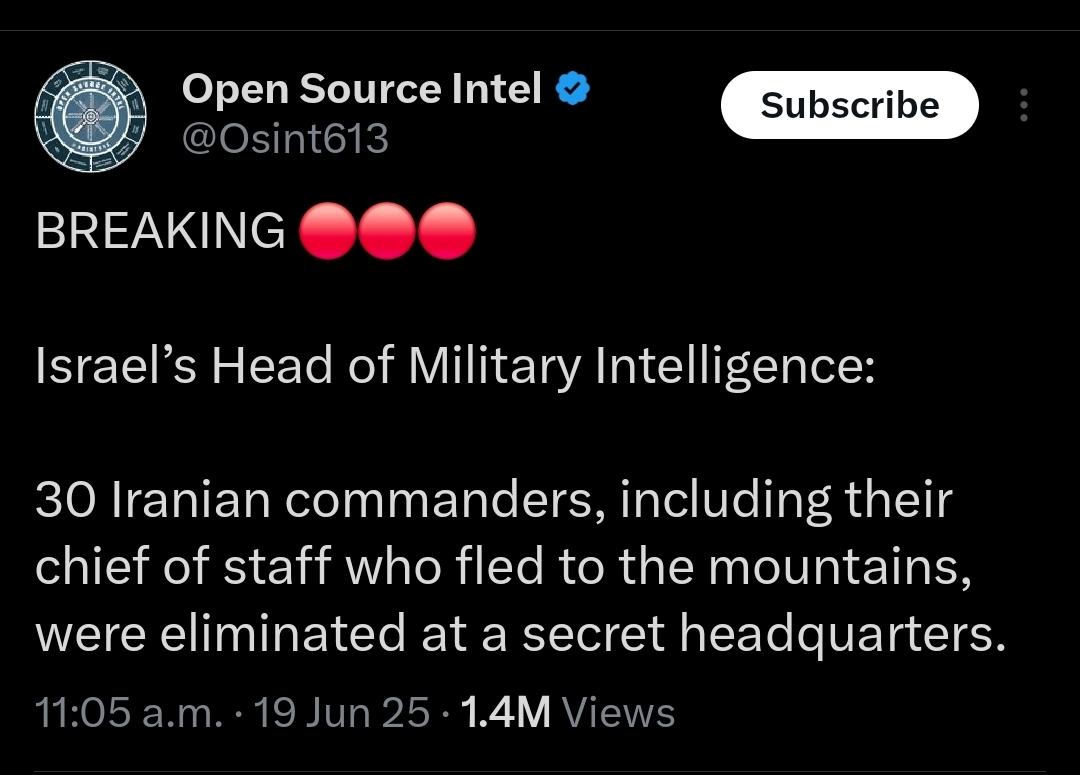Screen dimensions: 1080x775
Task: View the 1.4M view count details
Action: click(x=506, y=712)
